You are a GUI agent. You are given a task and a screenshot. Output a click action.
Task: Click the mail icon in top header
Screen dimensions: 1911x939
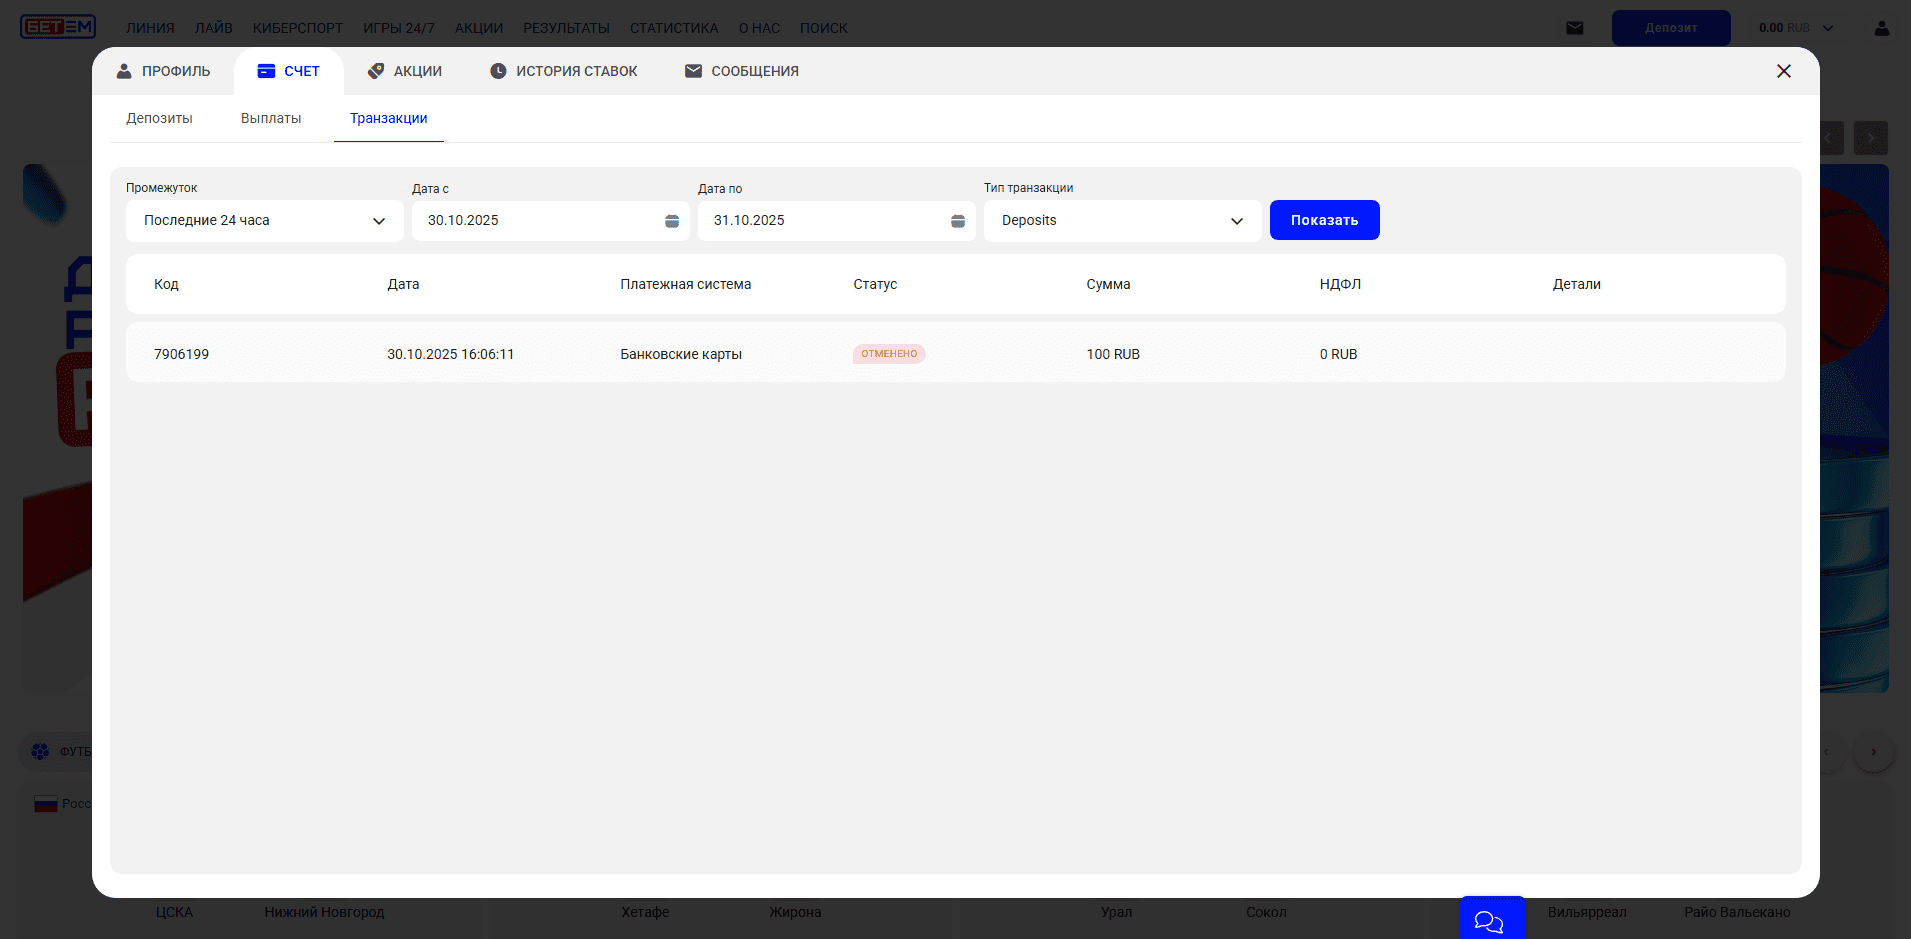point(1575,28)
